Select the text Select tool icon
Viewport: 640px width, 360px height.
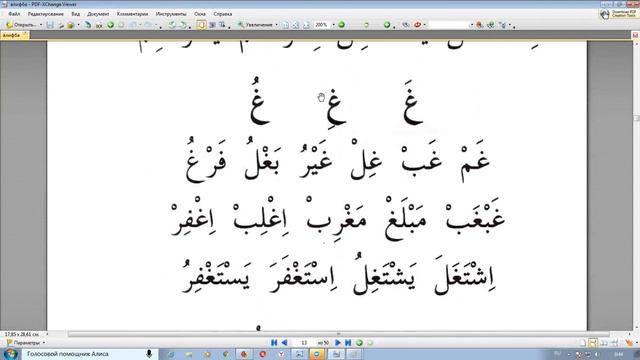coord(222,25)
